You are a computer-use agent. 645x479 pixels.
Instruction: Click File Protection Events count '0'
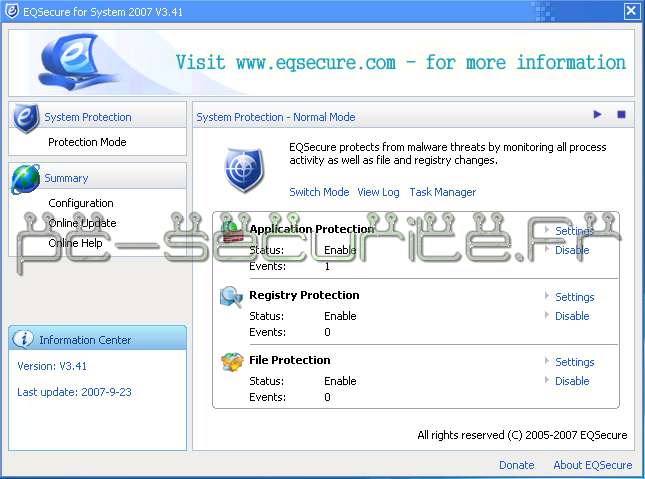pos(327,397)
